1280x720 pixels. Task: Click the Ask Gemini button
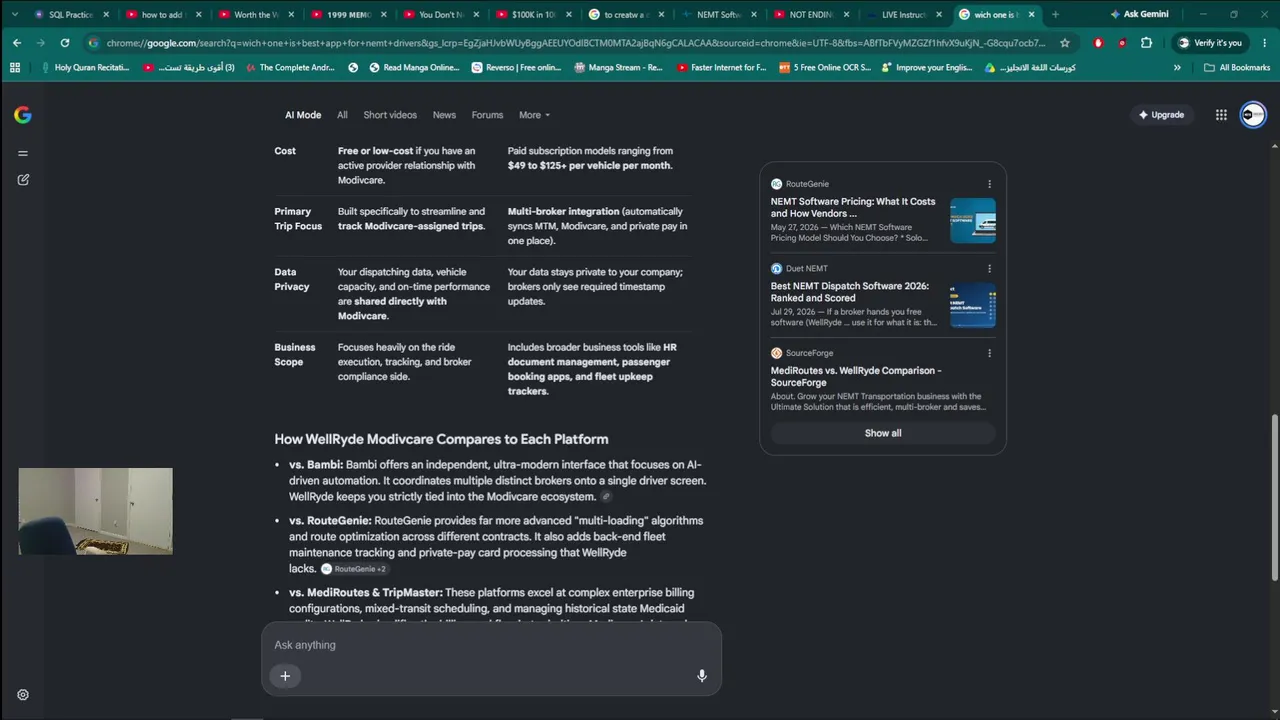click(x=1139, y=14)
